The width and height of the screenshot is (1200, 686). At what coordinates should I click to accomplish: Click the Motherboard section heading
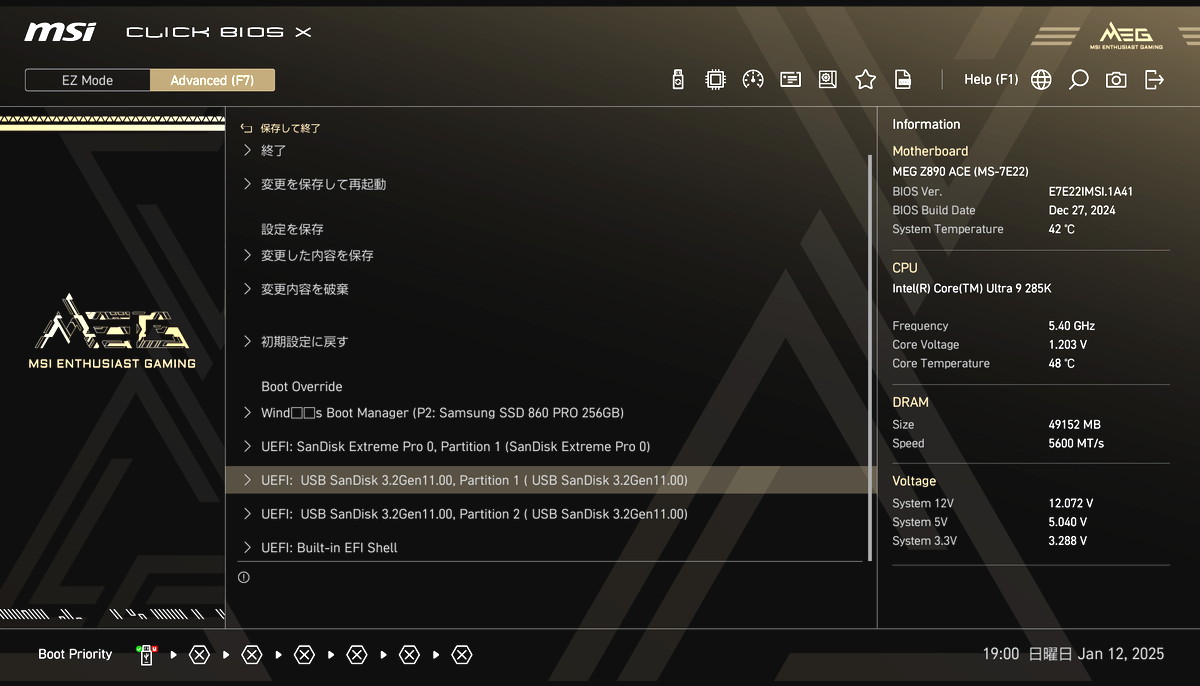(x=930, y=151)
